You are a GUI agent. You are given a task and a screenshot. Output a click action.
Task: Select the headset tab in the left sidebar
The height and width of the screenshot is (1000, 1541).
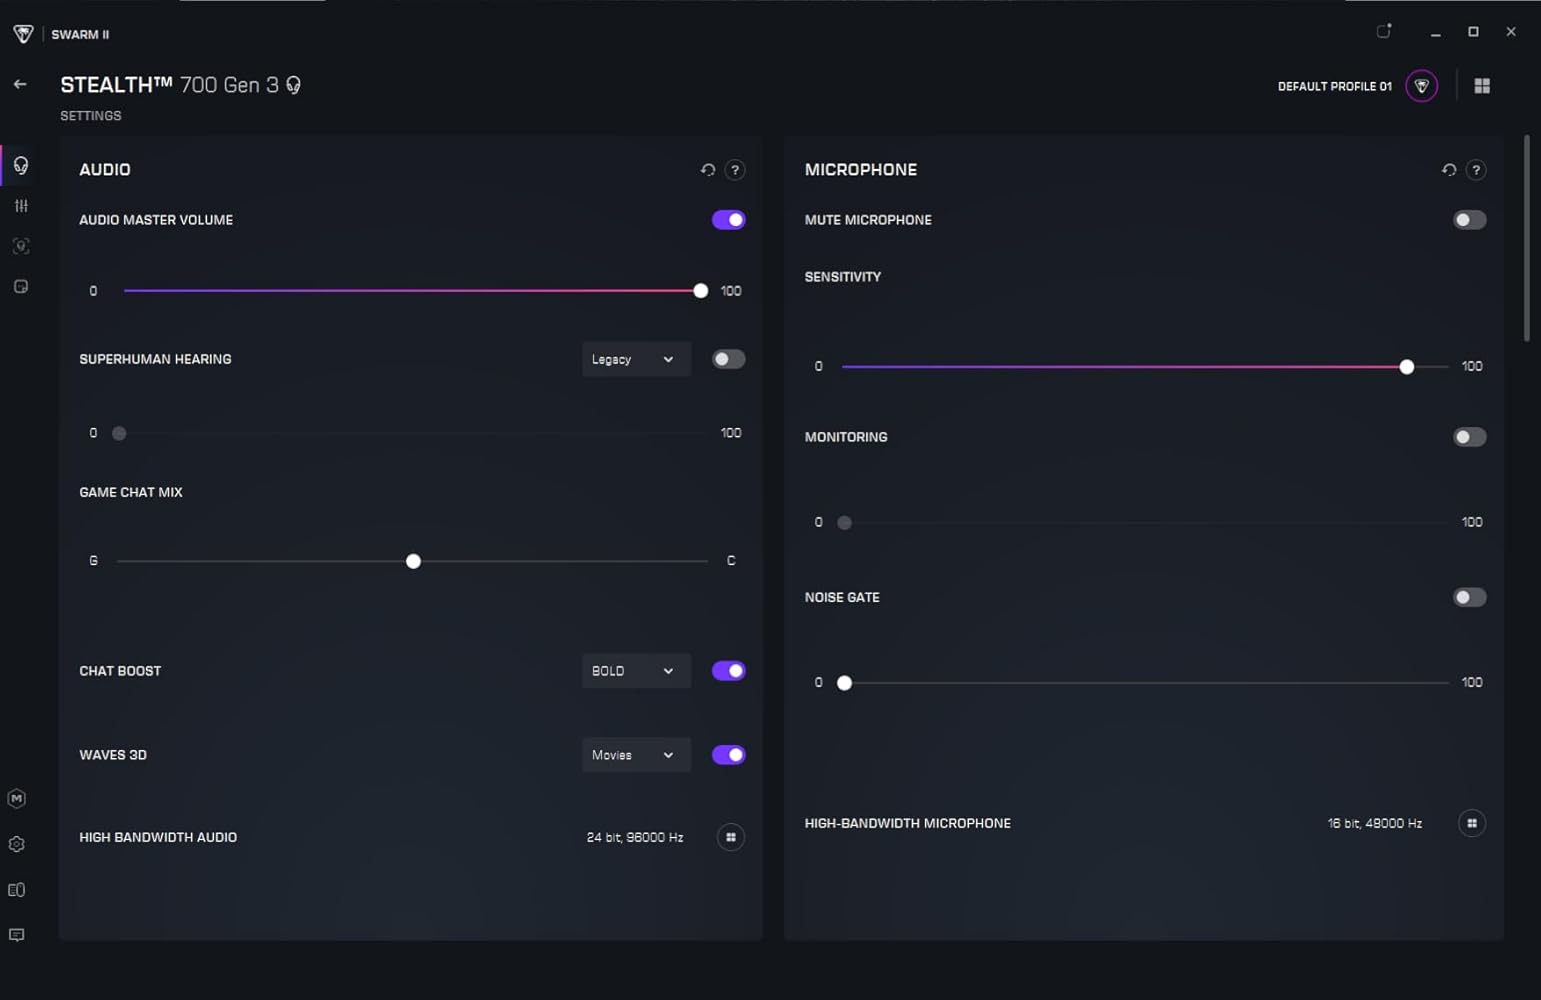(x=21, y=166)
